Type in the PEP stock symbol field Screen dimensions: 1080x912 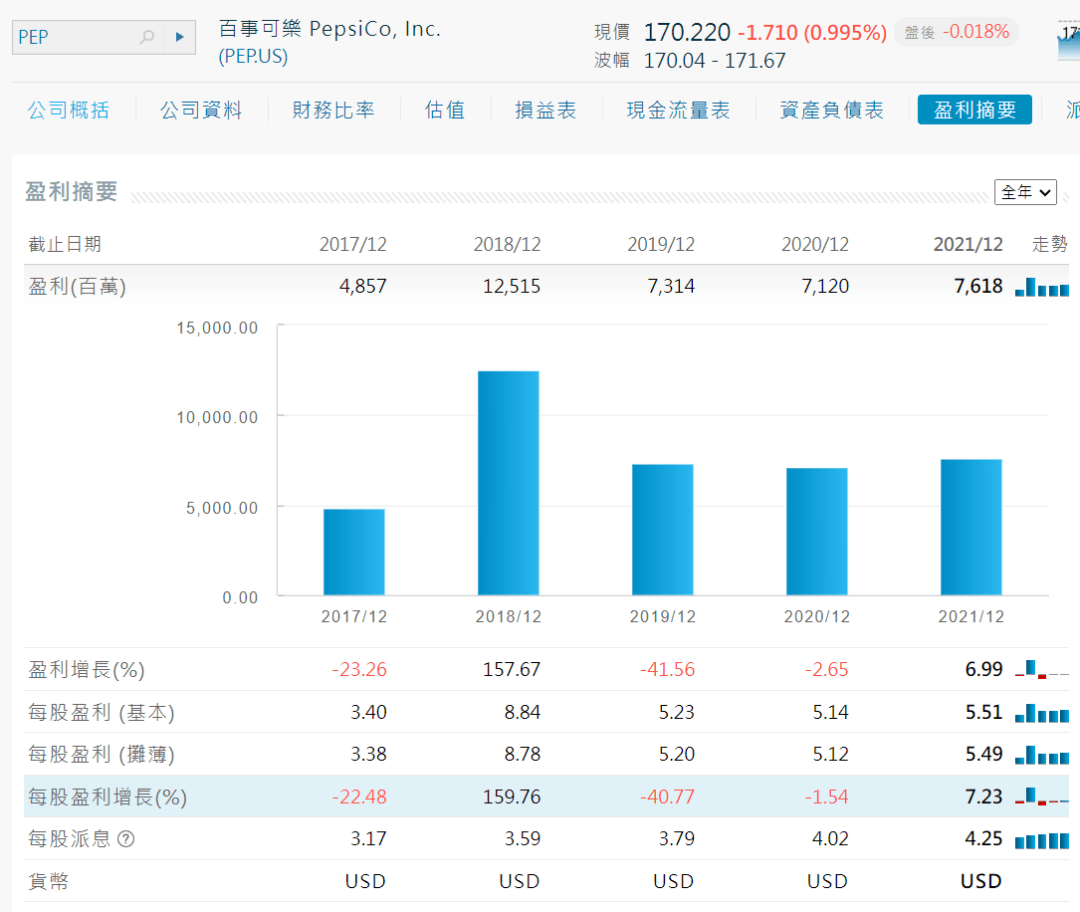pos(75,37)
